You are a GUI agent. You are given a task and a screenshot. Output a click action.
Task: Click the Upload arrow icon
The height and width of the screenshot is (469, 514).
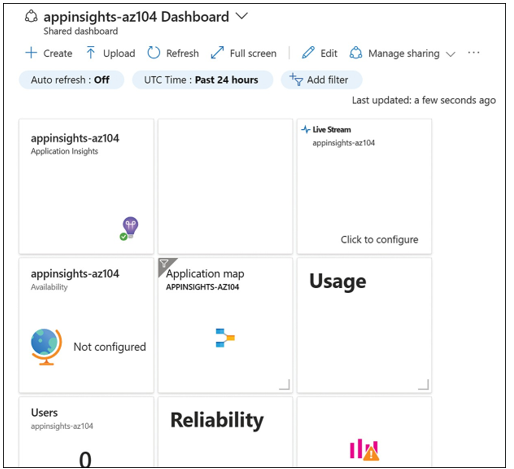(90, 53)
